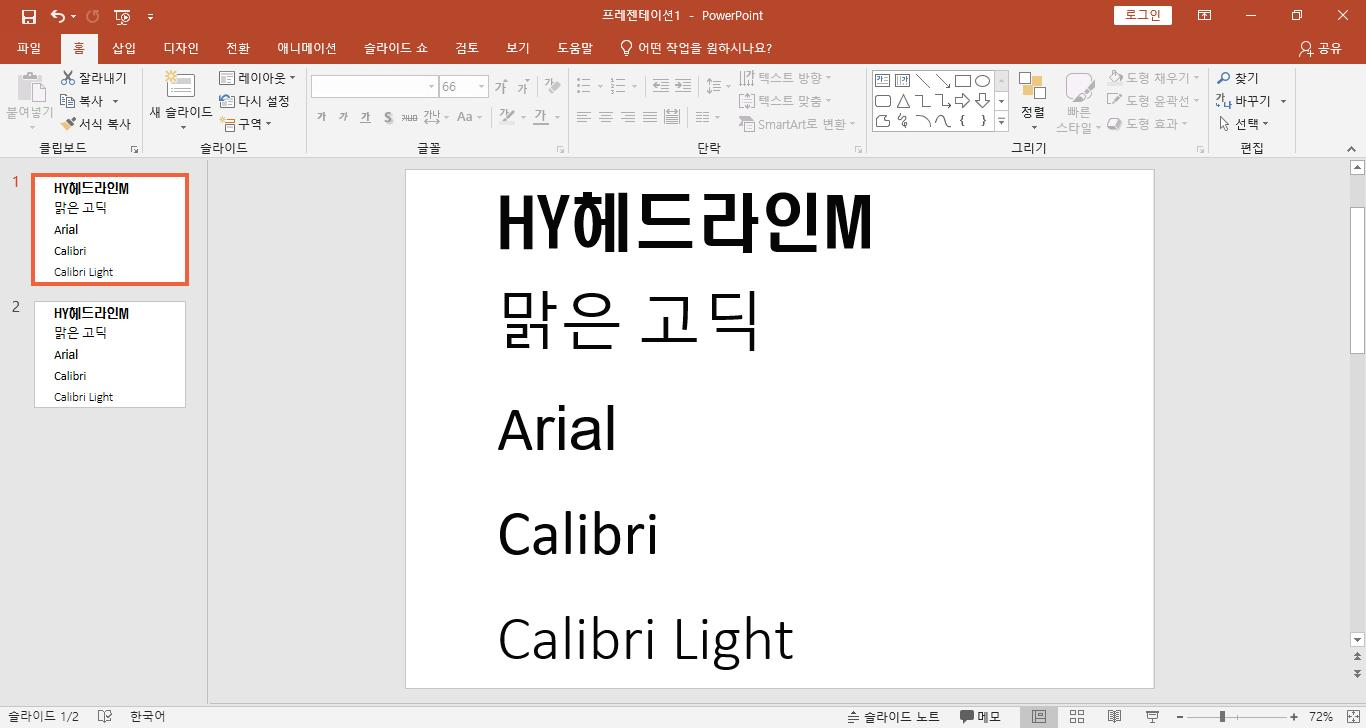Click the vertical scrollbar thumb of slide area
The height and width of the screenshot is (728, 1366).
coord(1357,280)
